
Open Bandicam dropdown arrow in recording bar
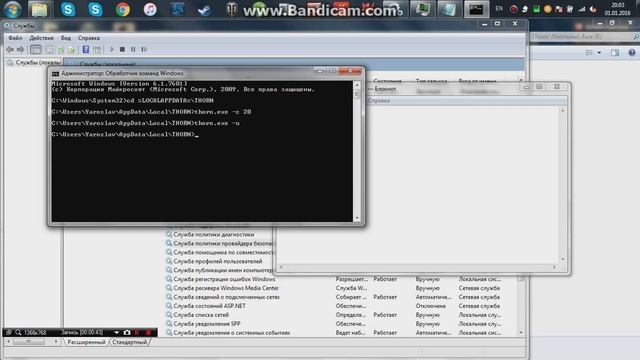117,333
